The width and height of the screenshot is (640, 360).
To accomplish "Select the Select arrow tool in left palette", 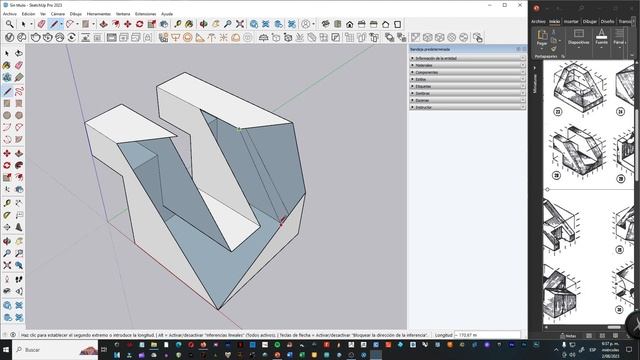I will pyautogui.click(x=7, y=53).
